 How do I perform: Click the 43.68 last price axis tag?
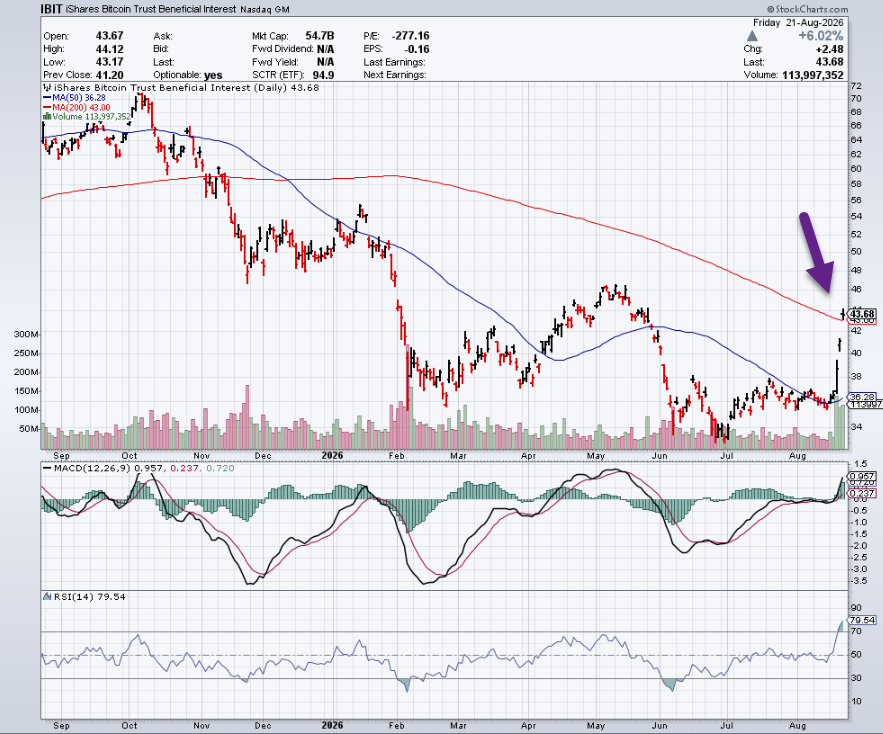pyautogui.click(x=862, y=313)
